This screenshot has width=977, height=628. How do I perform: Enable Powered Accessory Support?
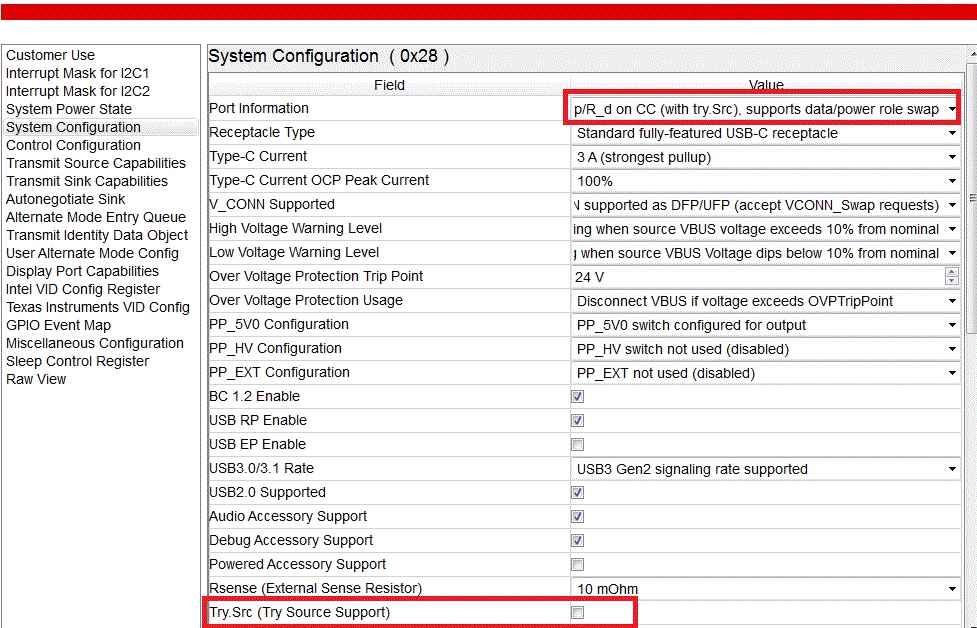[577, 564]
